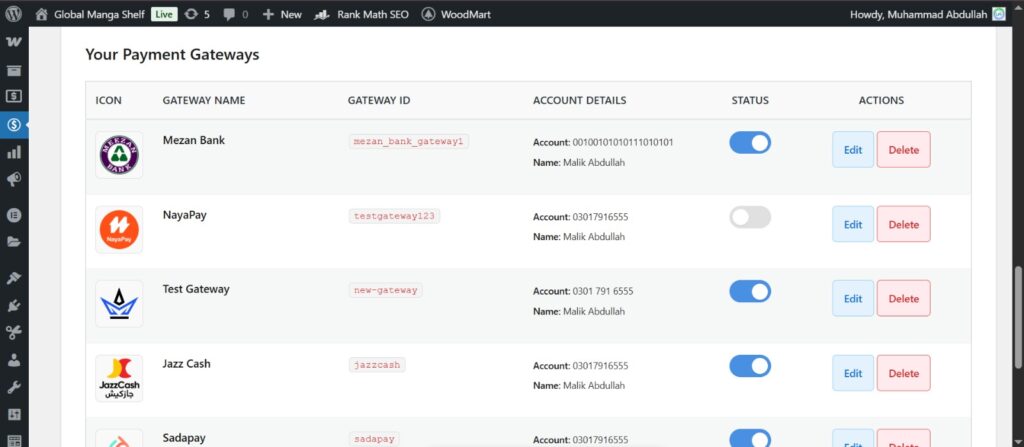
Task: Open the scissors sidebar icon
Action: coord(14,333)
